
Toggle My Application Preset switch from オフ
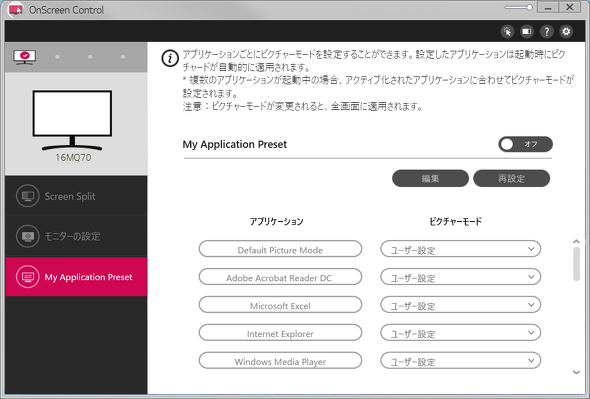(525, 144)
